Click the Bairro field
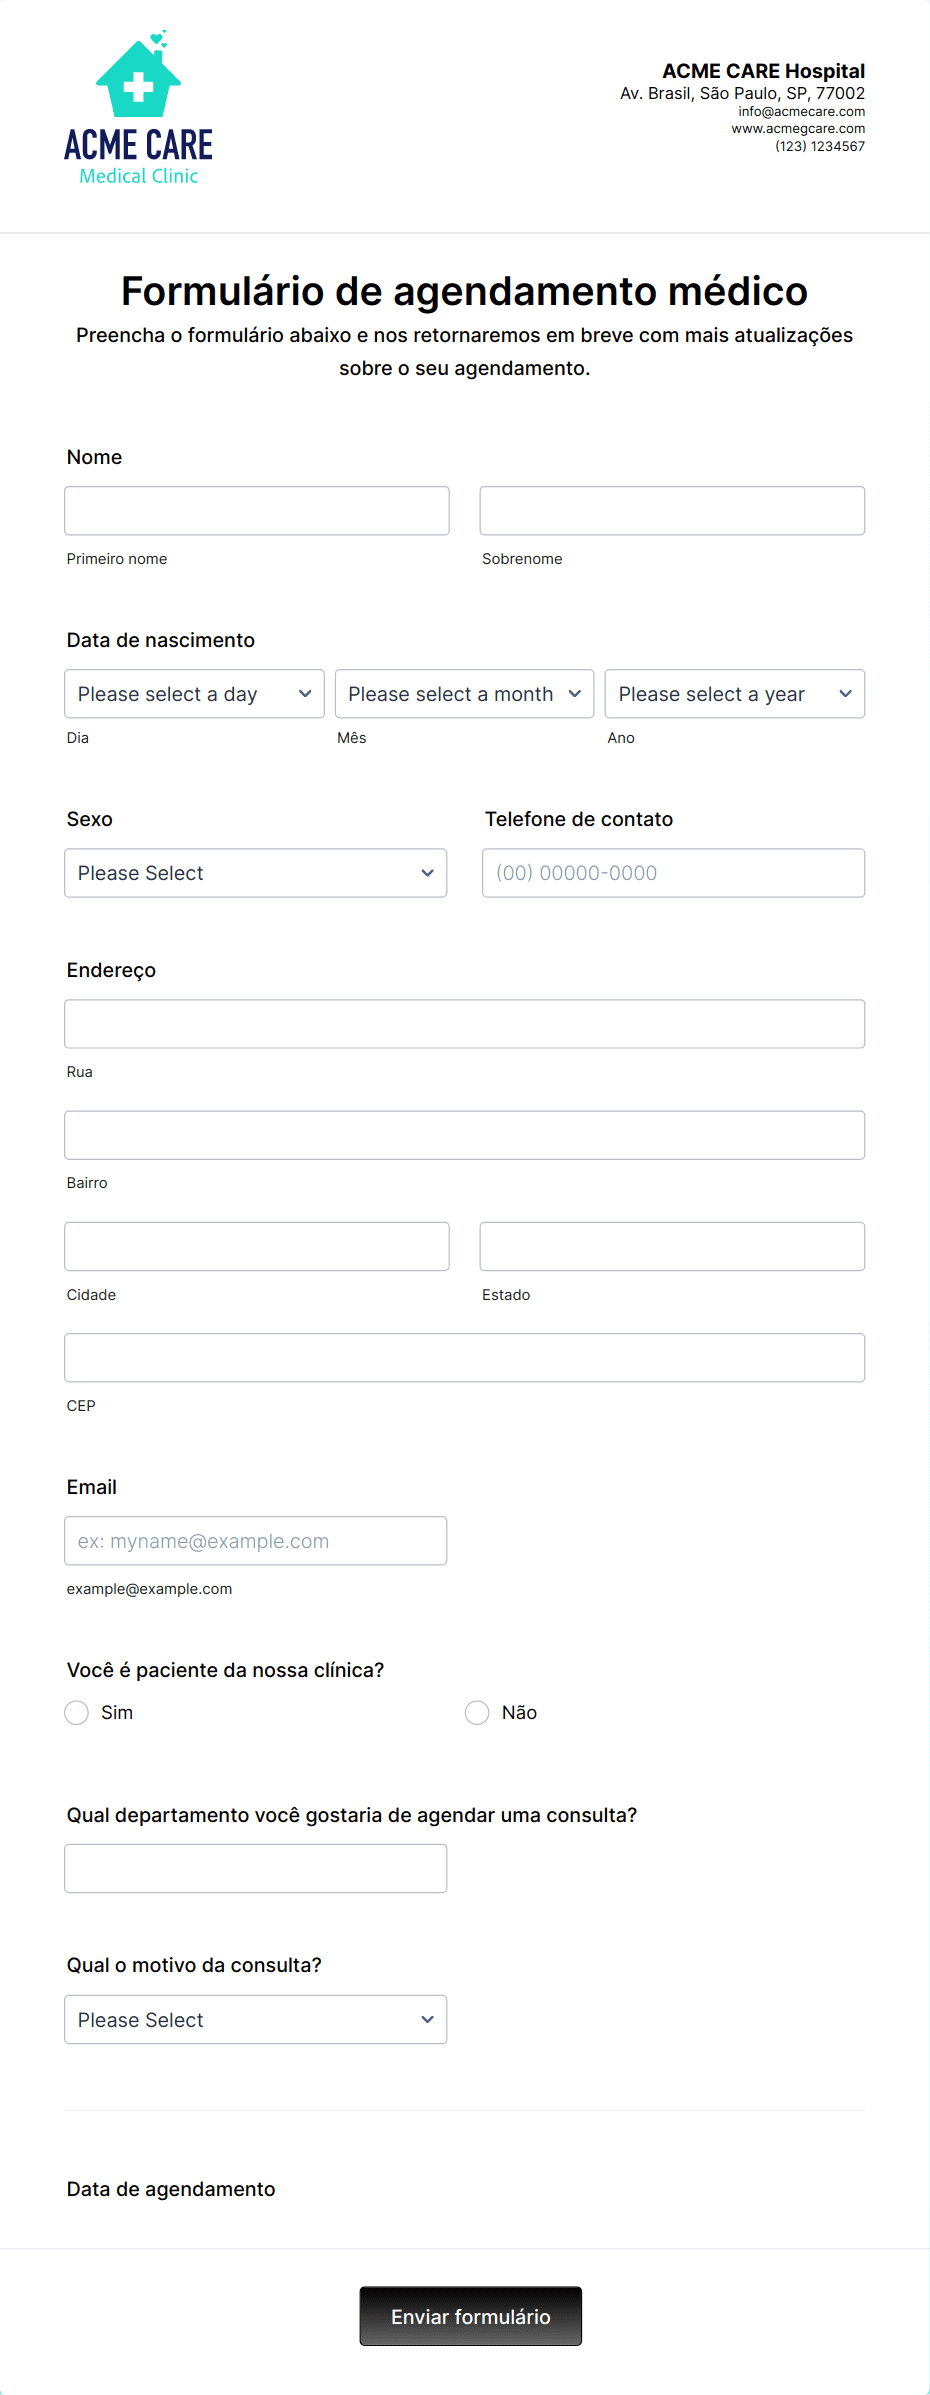The width and height of the screenshot is (930, 2395). (x=465, y=1135)
